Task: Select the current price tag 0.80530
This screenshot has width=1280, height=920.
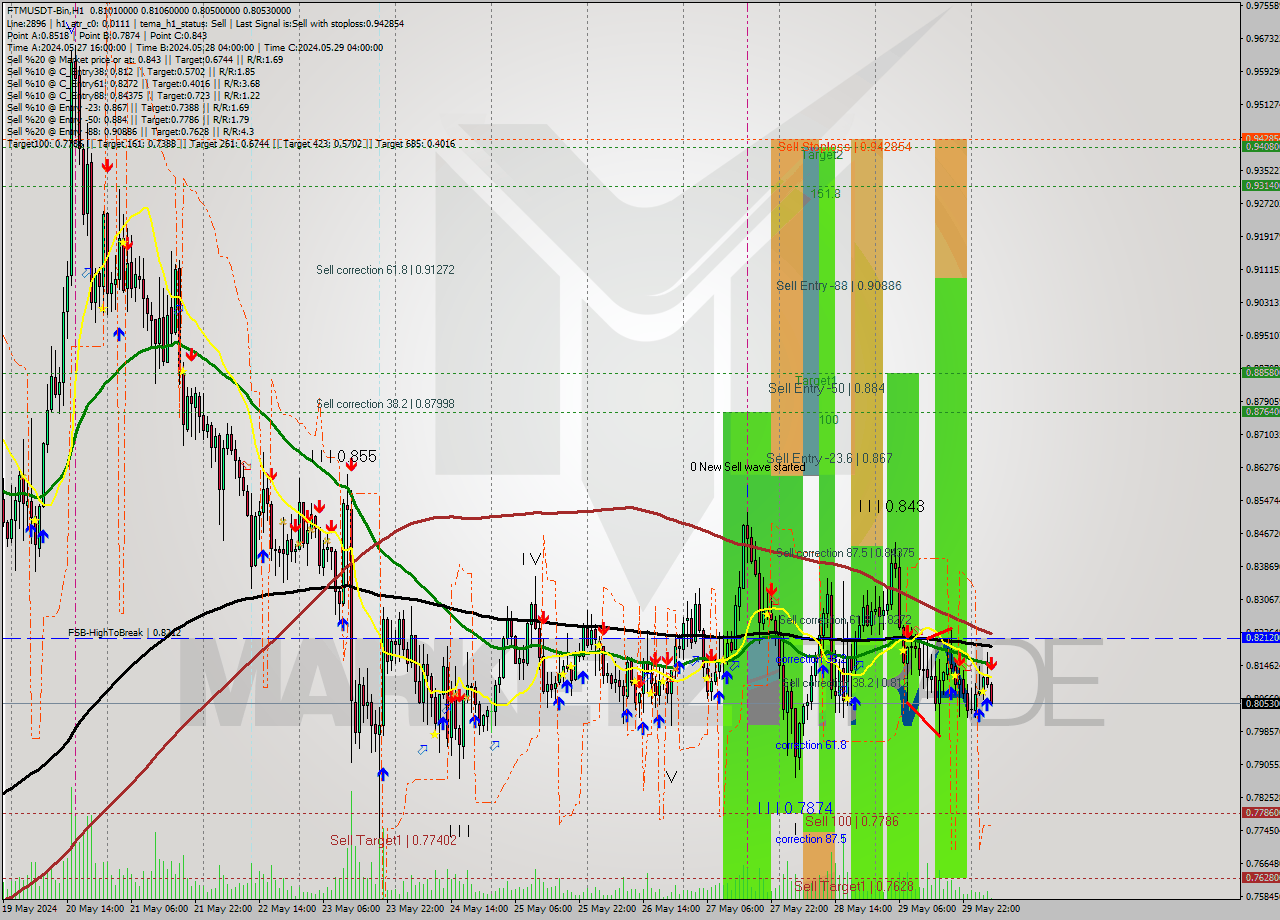Action: click(1260, 703)
